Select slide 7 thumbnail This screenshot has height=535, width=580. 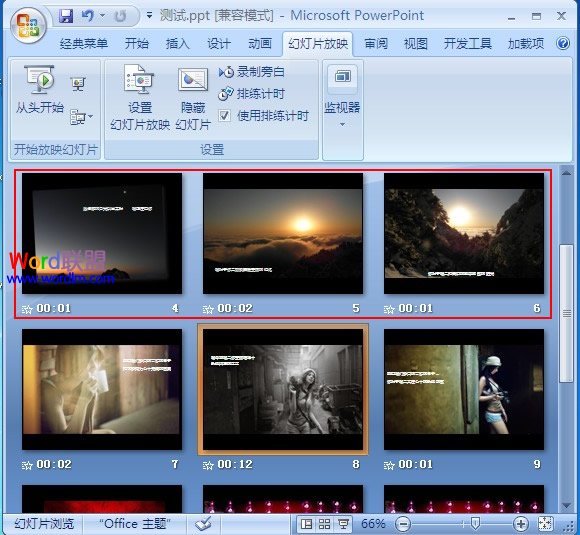(102, 390)
